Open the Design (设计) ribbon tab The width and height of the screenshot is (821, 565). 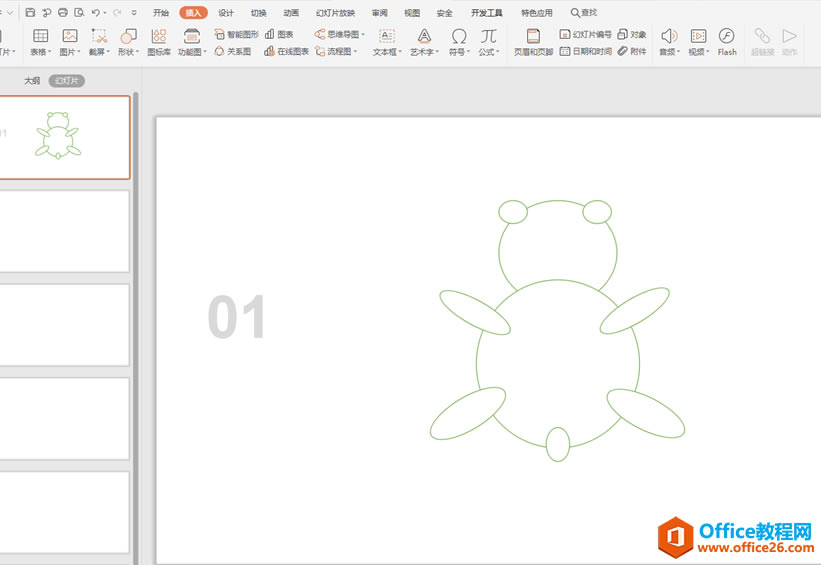point(226,13)
